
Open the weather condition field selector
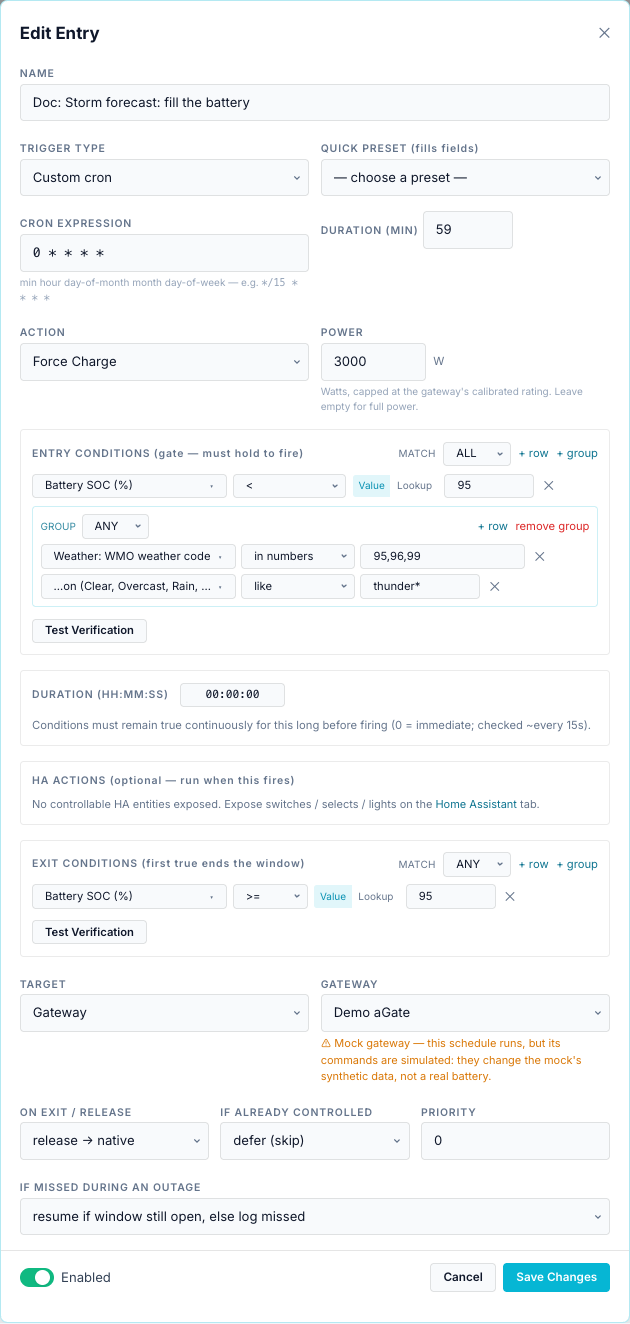coord(138,586)
